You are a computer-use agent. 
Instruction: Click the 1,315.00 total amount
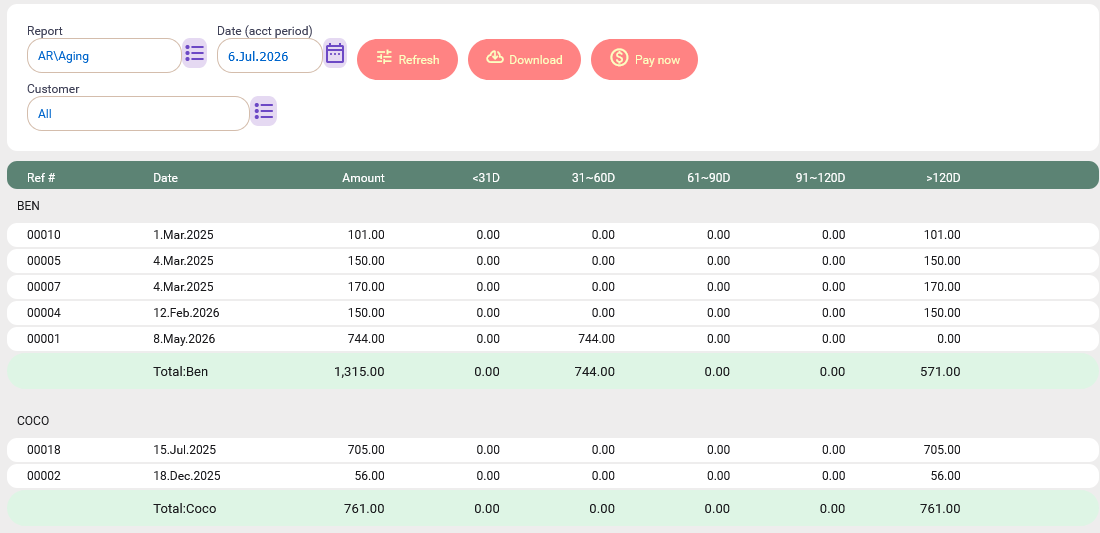point(360,372)
